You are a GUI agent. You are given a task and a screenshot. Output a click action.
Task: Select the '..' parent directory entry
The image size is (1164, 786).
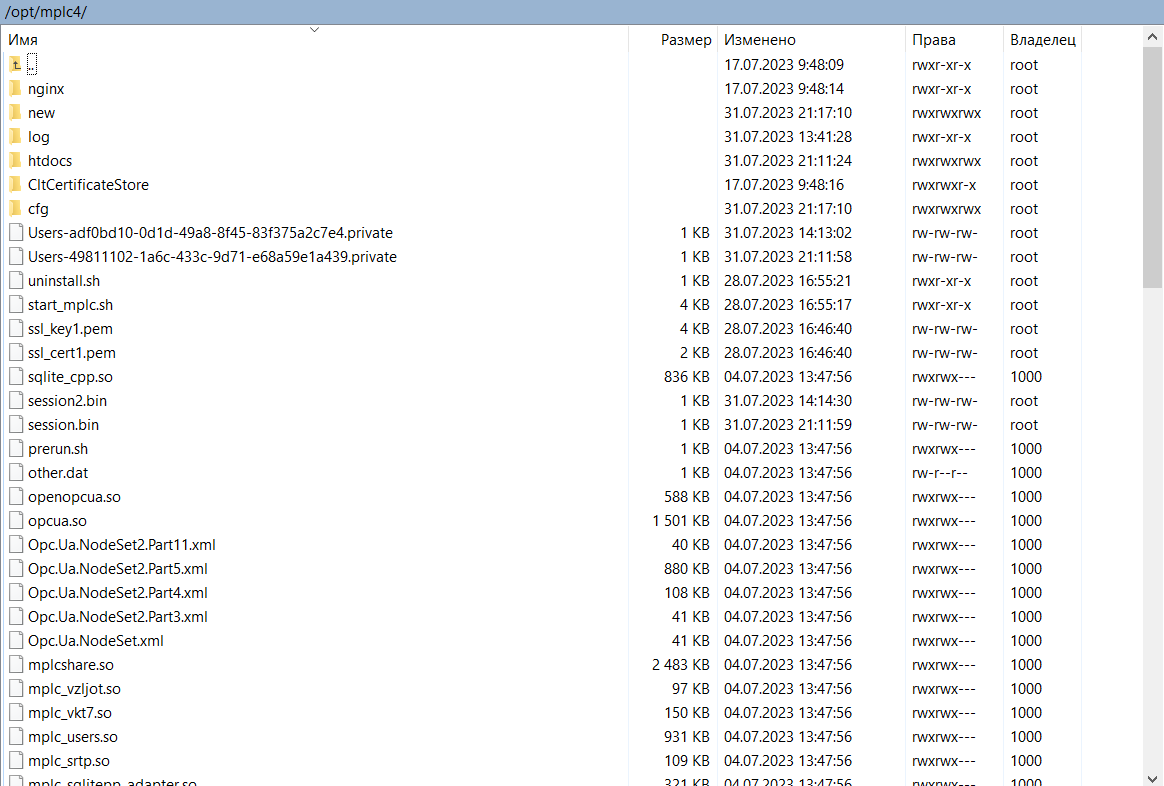32,65
